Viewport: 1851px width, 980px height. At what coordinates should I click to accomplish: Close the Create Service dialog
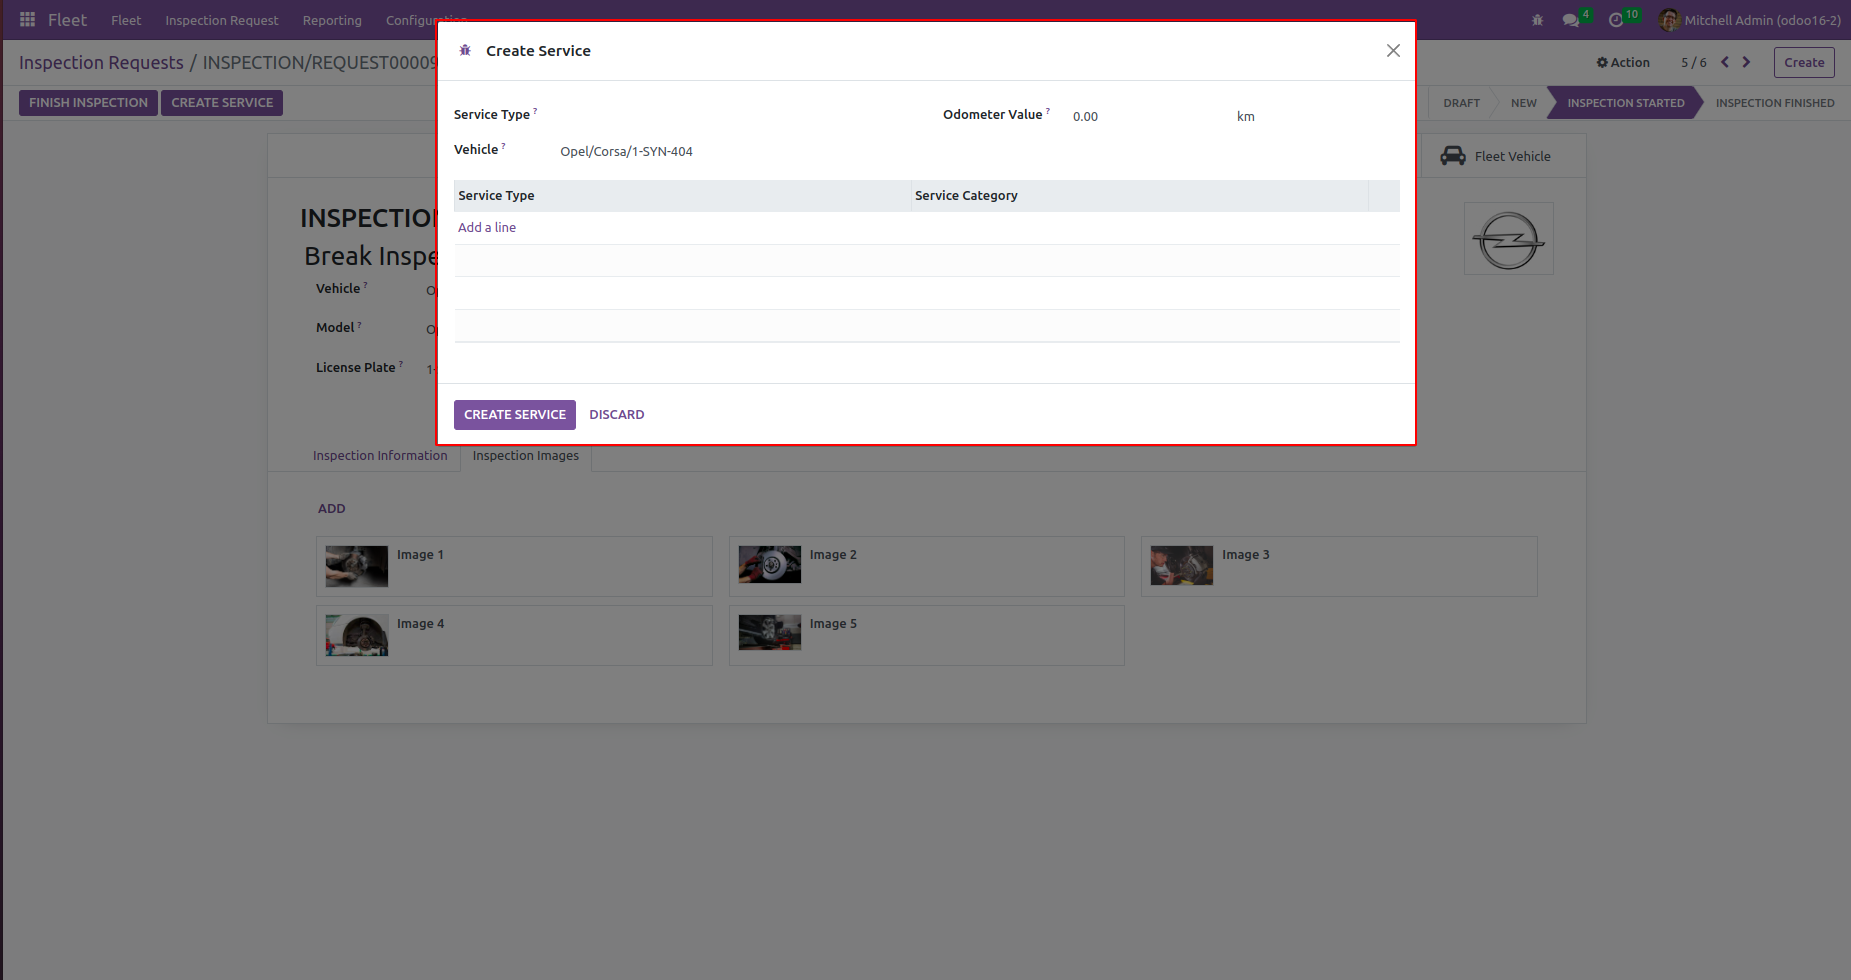(x=1393, y=50)
